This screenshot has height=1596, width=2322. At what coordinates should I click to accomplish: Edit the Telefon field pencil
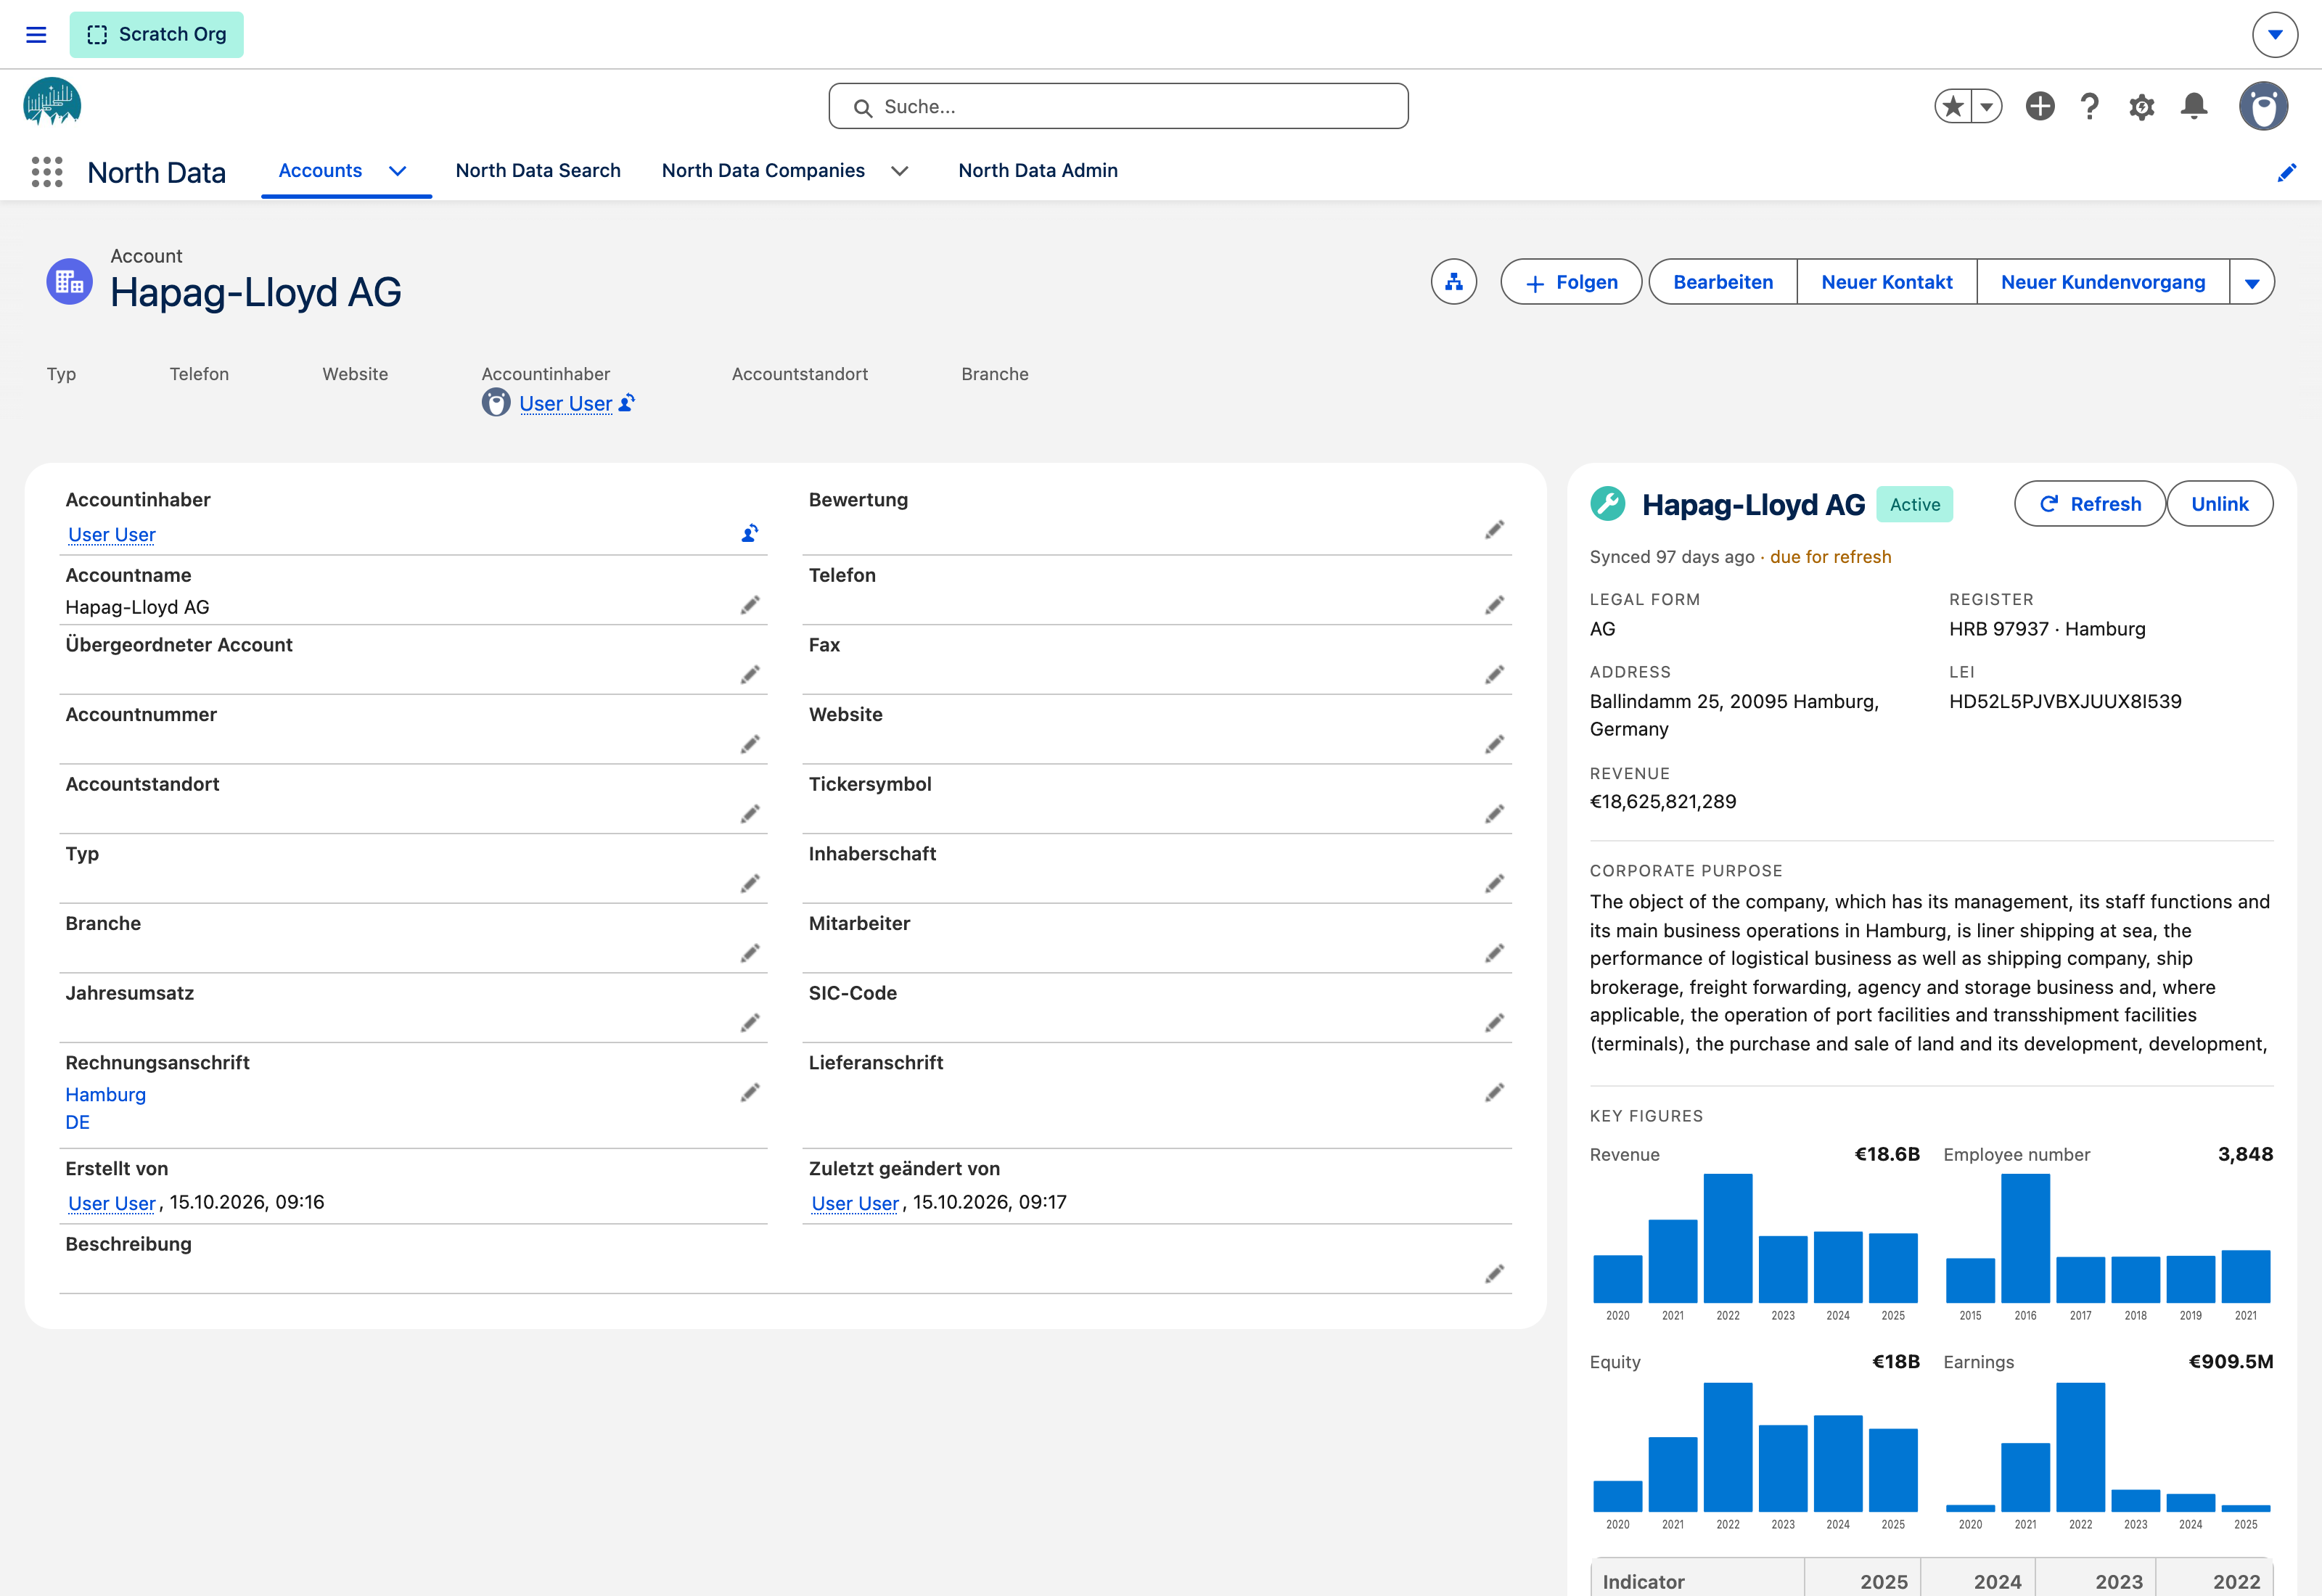tap(1494, 605)
